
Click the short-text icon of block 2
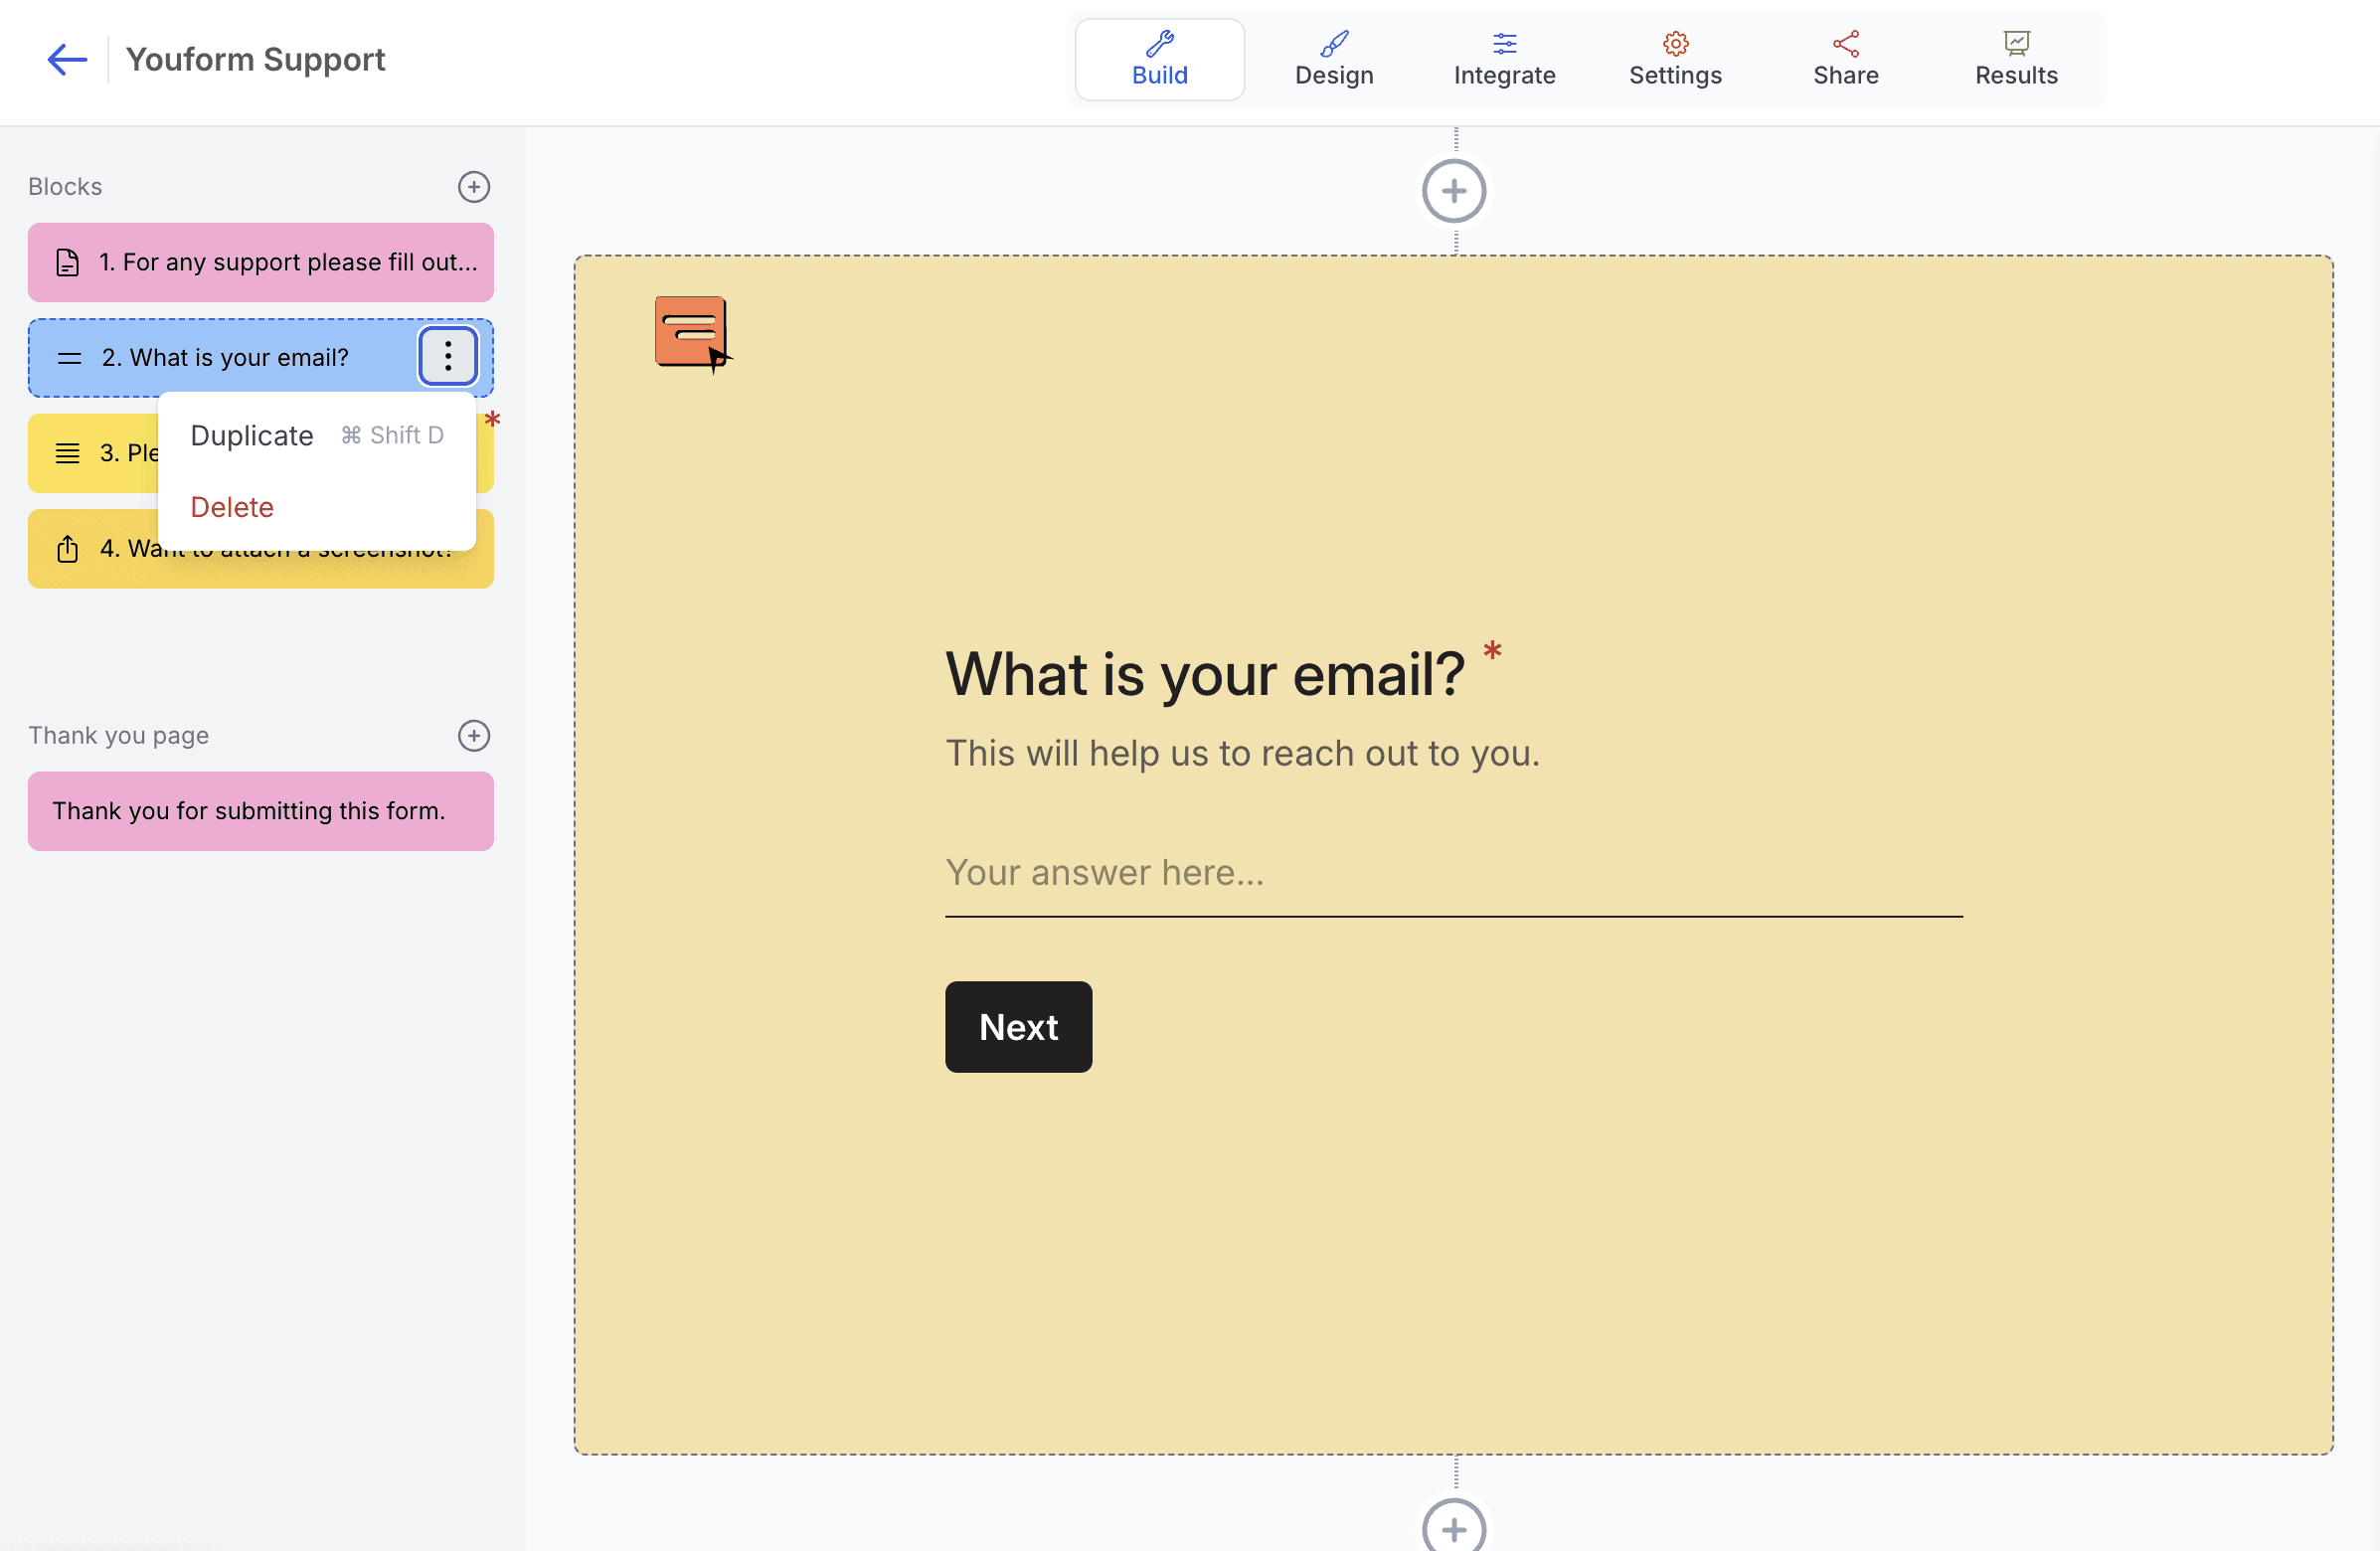69,358
